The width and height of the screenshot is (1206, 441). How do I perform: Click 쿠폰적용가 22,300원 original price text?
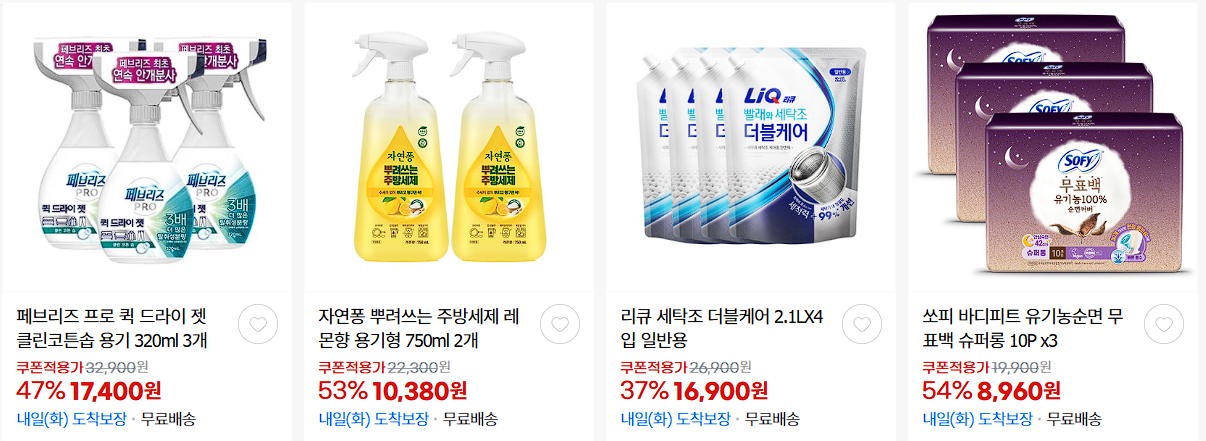384,367
